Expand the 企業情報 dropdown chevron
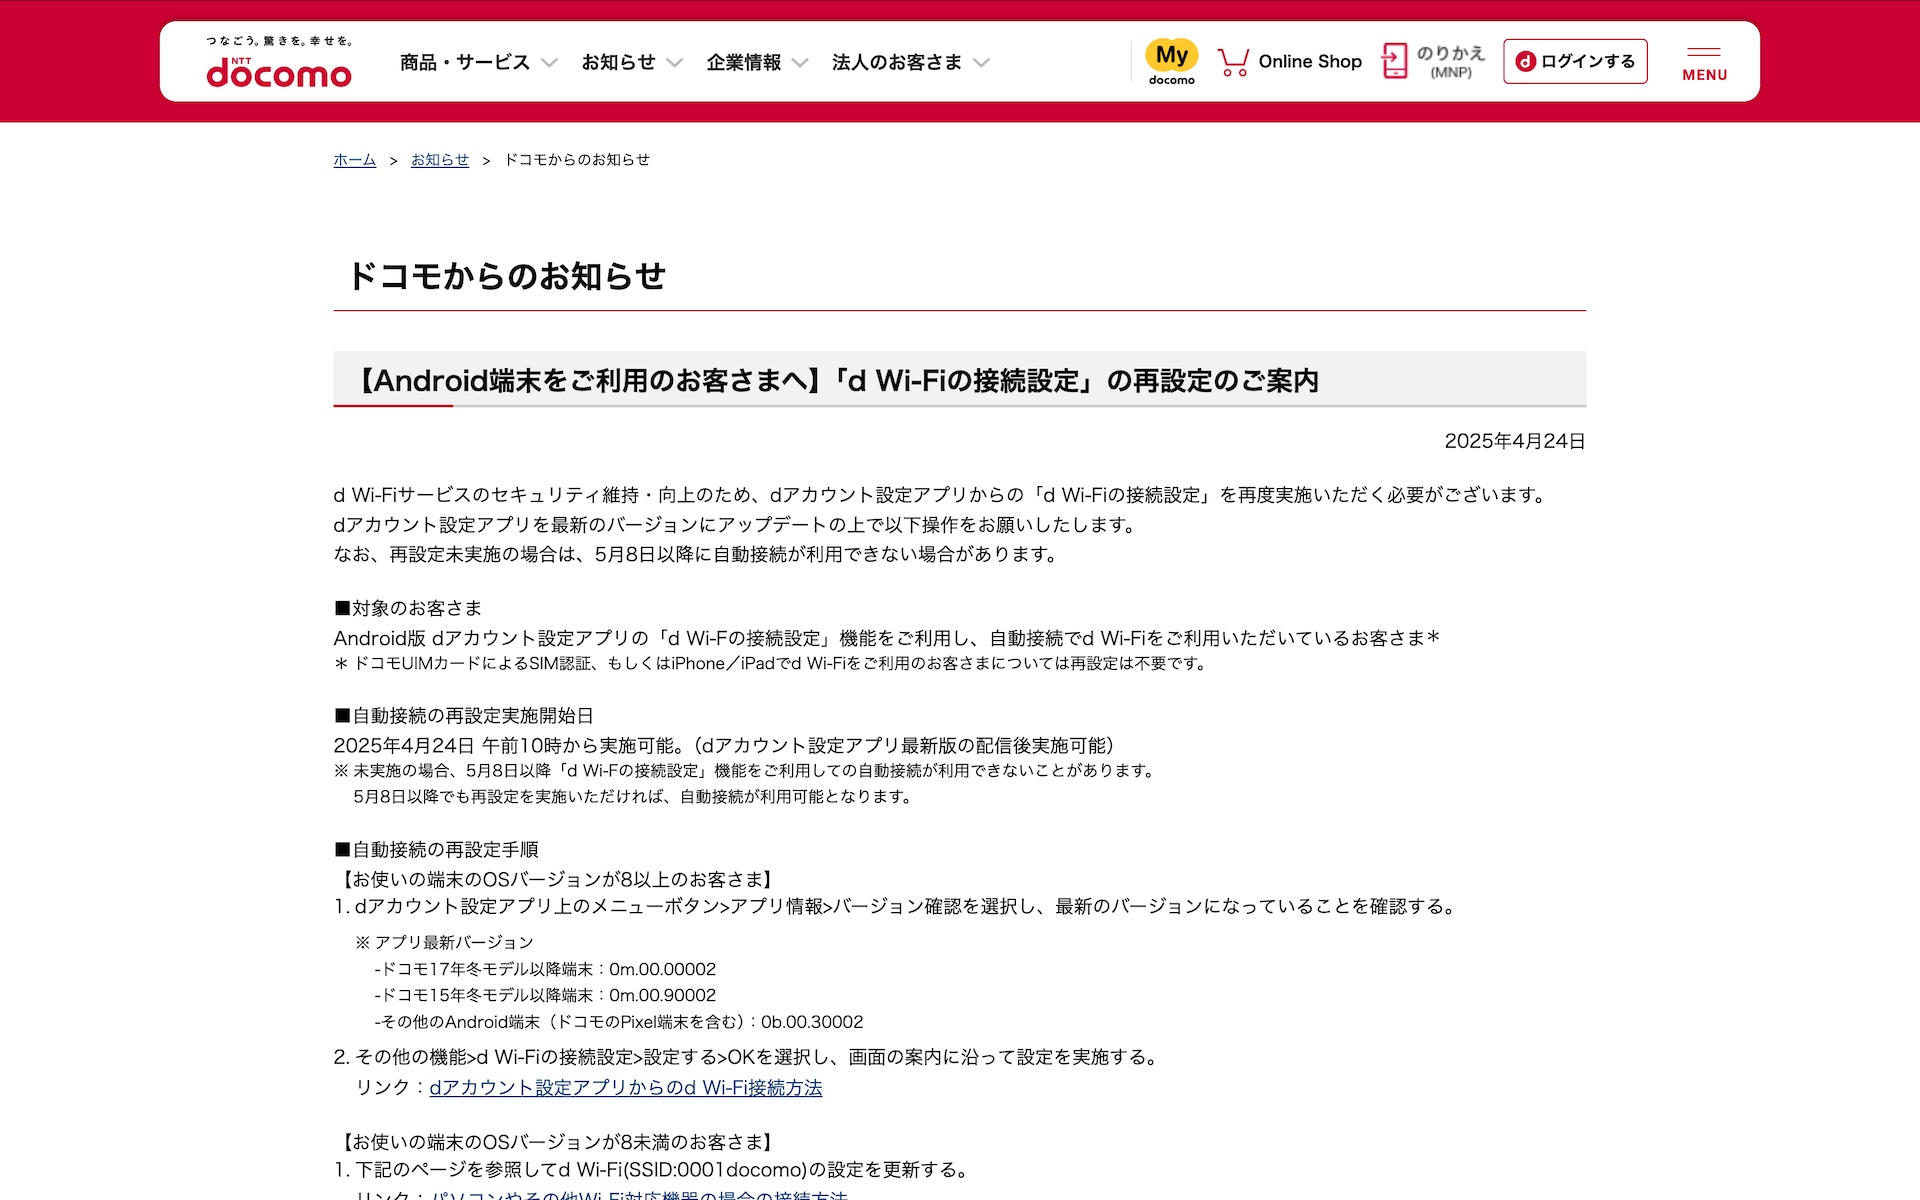 pos(800,63)
